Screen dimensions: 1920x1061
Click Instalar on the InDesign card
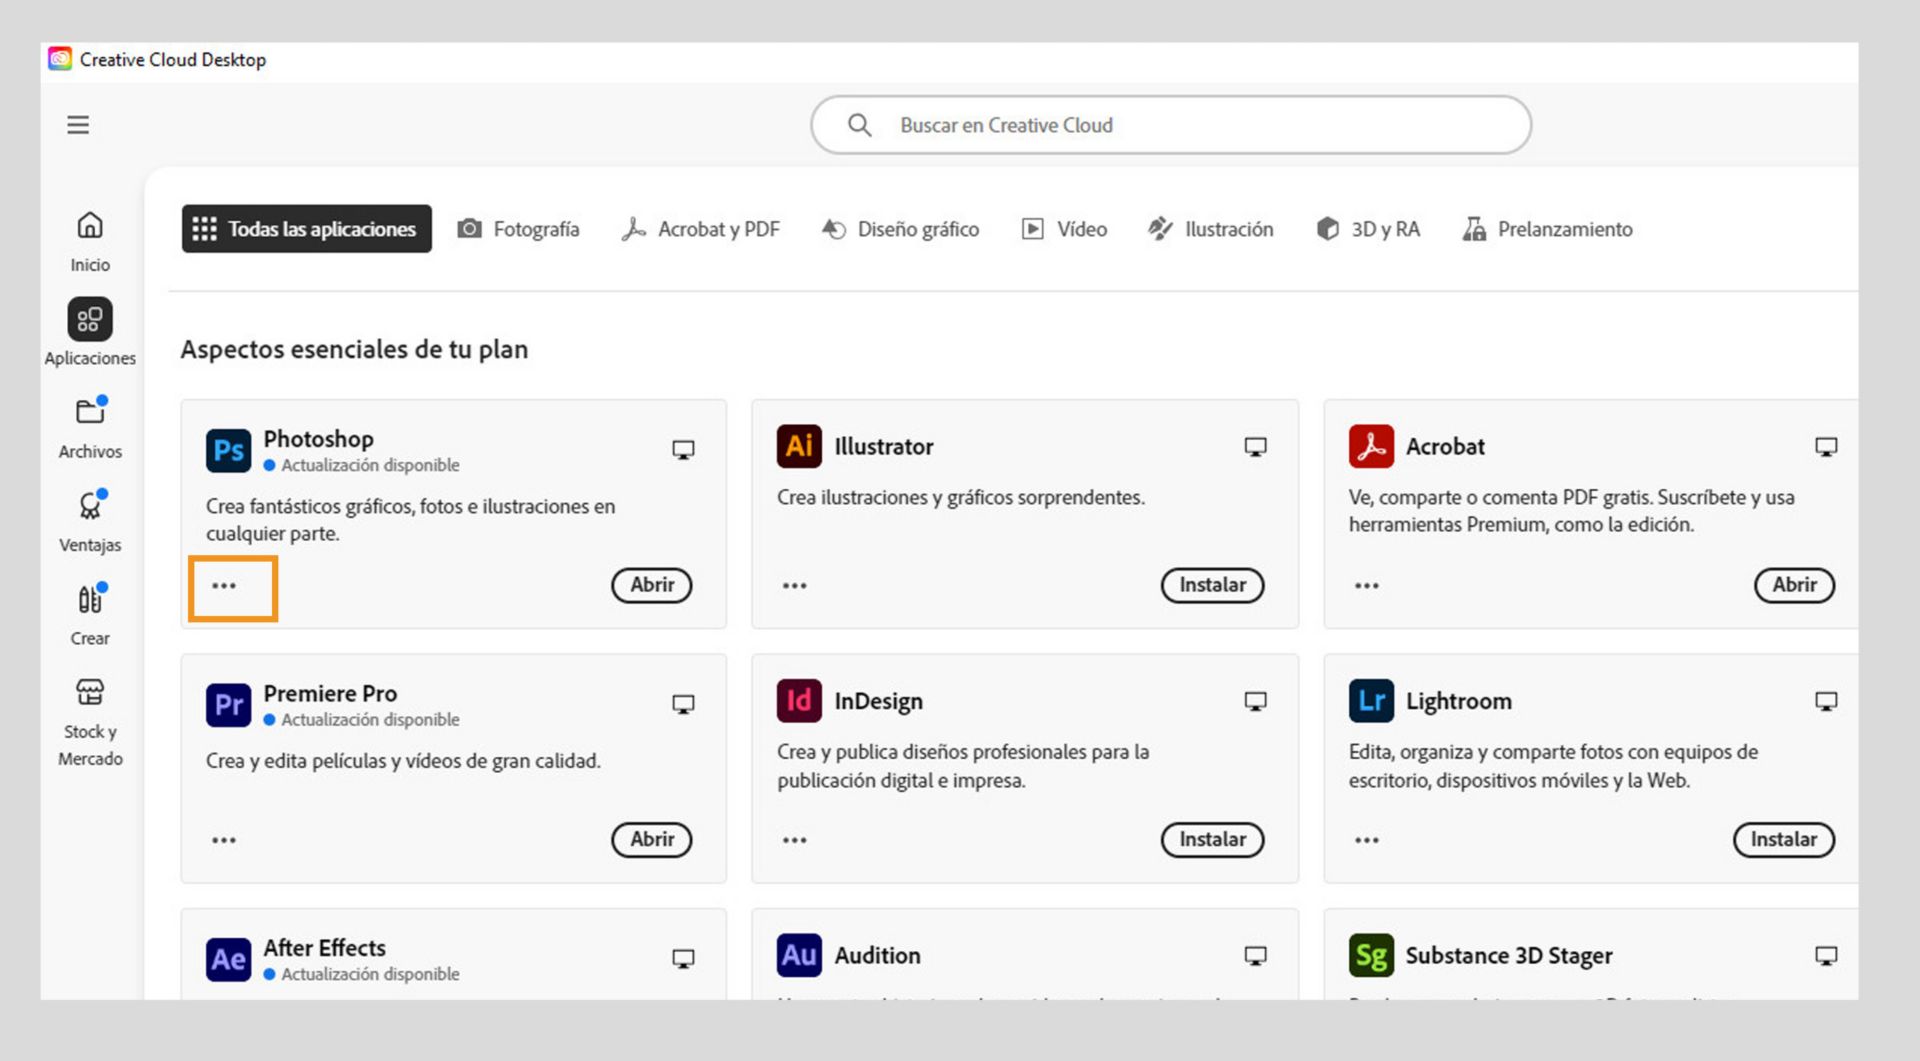tap(1212, 839)
